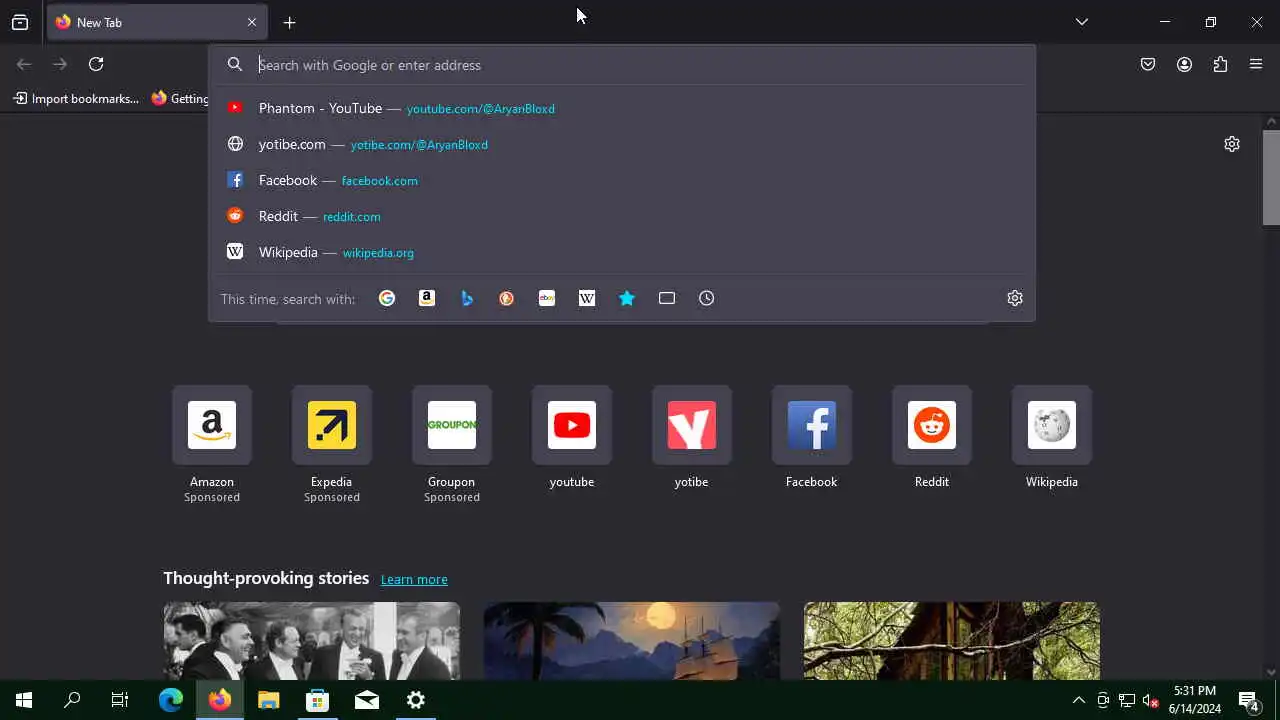The height and width of the screenshot is (720, 1280).
Task: Open story card with moonlit ship
Action: [632, 641]
